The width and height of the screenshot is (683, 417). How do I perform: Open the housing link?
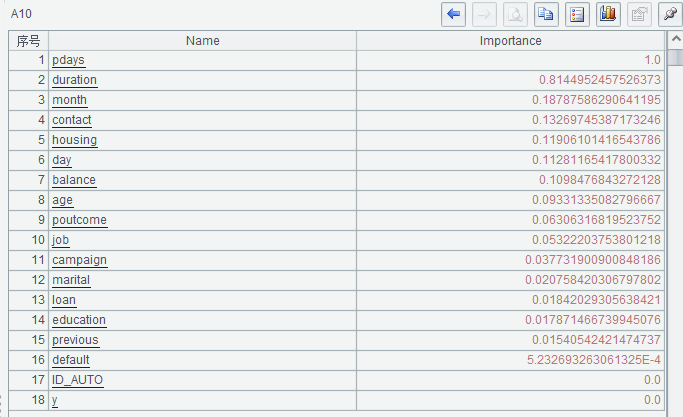coord(74,140)
